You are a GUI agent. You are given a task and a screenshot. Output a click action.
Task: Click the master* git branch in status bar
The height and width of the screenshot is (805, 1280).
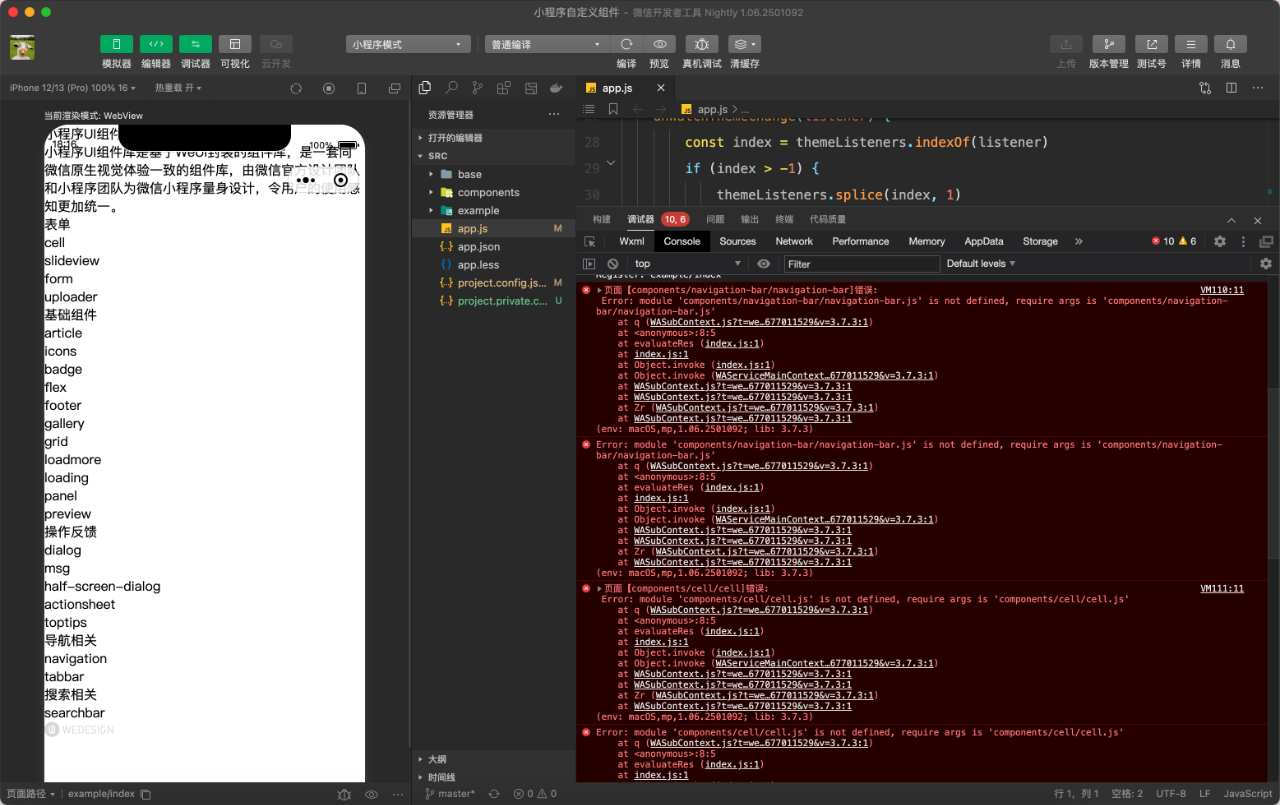point(451,794)
